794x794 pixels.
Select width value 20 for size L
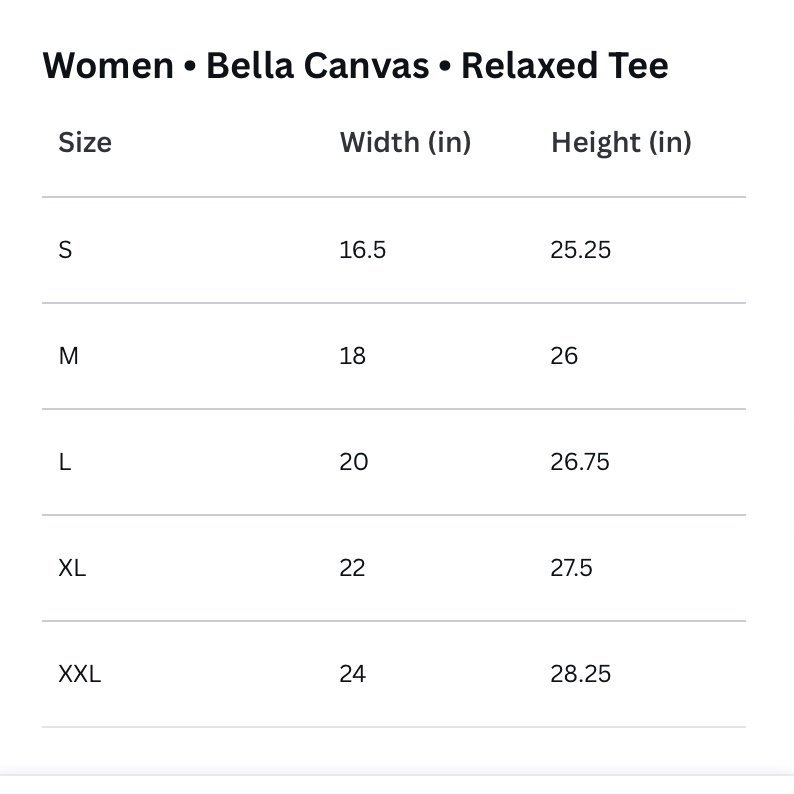(353, 462)
